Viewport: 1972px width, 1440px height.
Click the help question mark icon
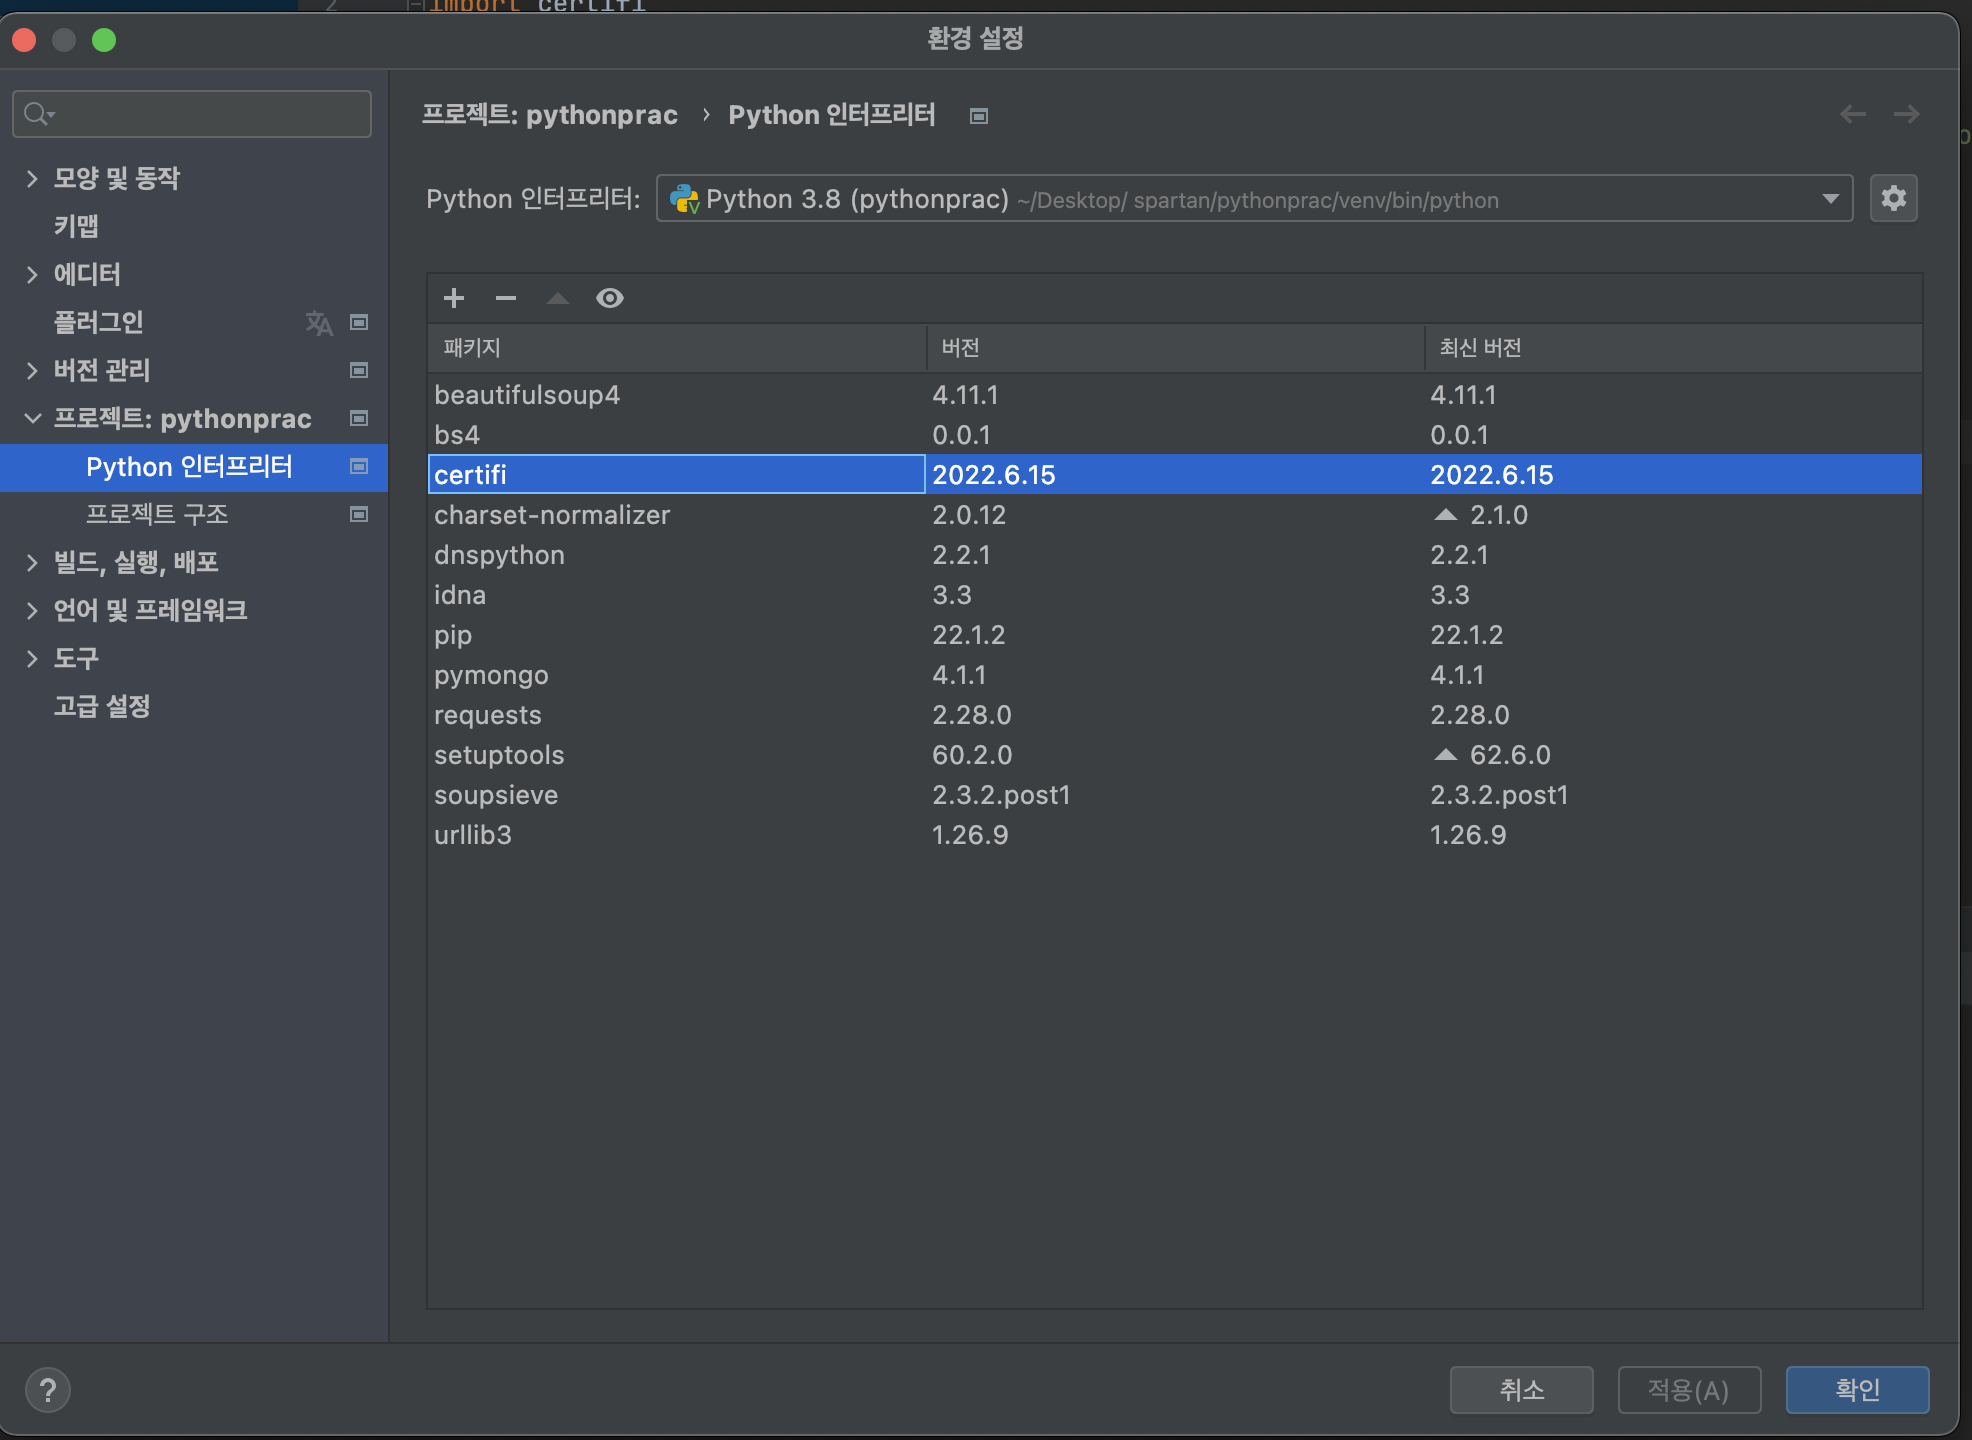click(x=47, y=1390)
